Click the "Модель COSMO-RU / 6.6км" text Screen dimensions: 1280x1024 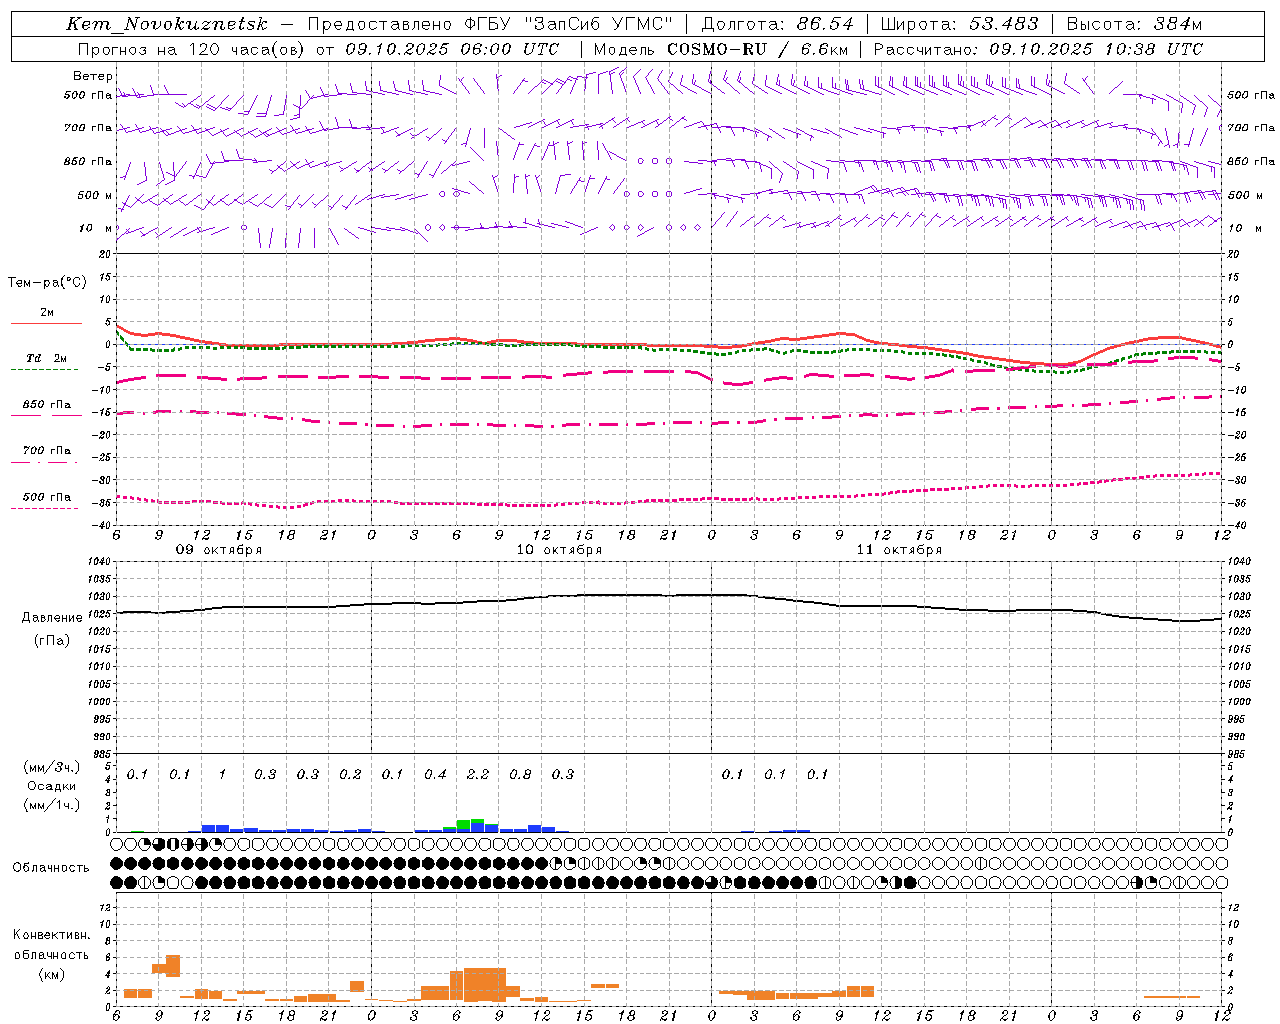coord(721,49)
